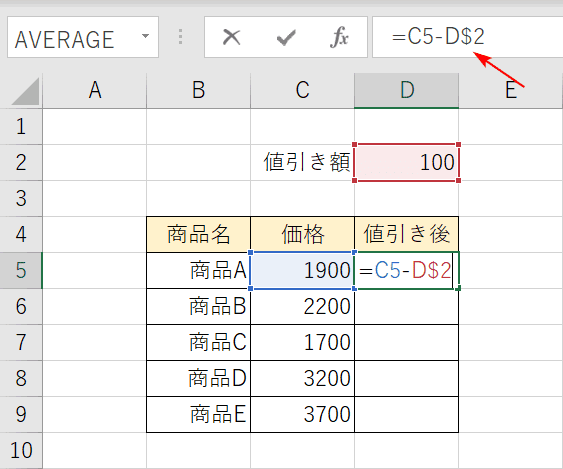563x469 pixels.
Task: Click cell C5 with value 1900
Action: click(302, 270)
